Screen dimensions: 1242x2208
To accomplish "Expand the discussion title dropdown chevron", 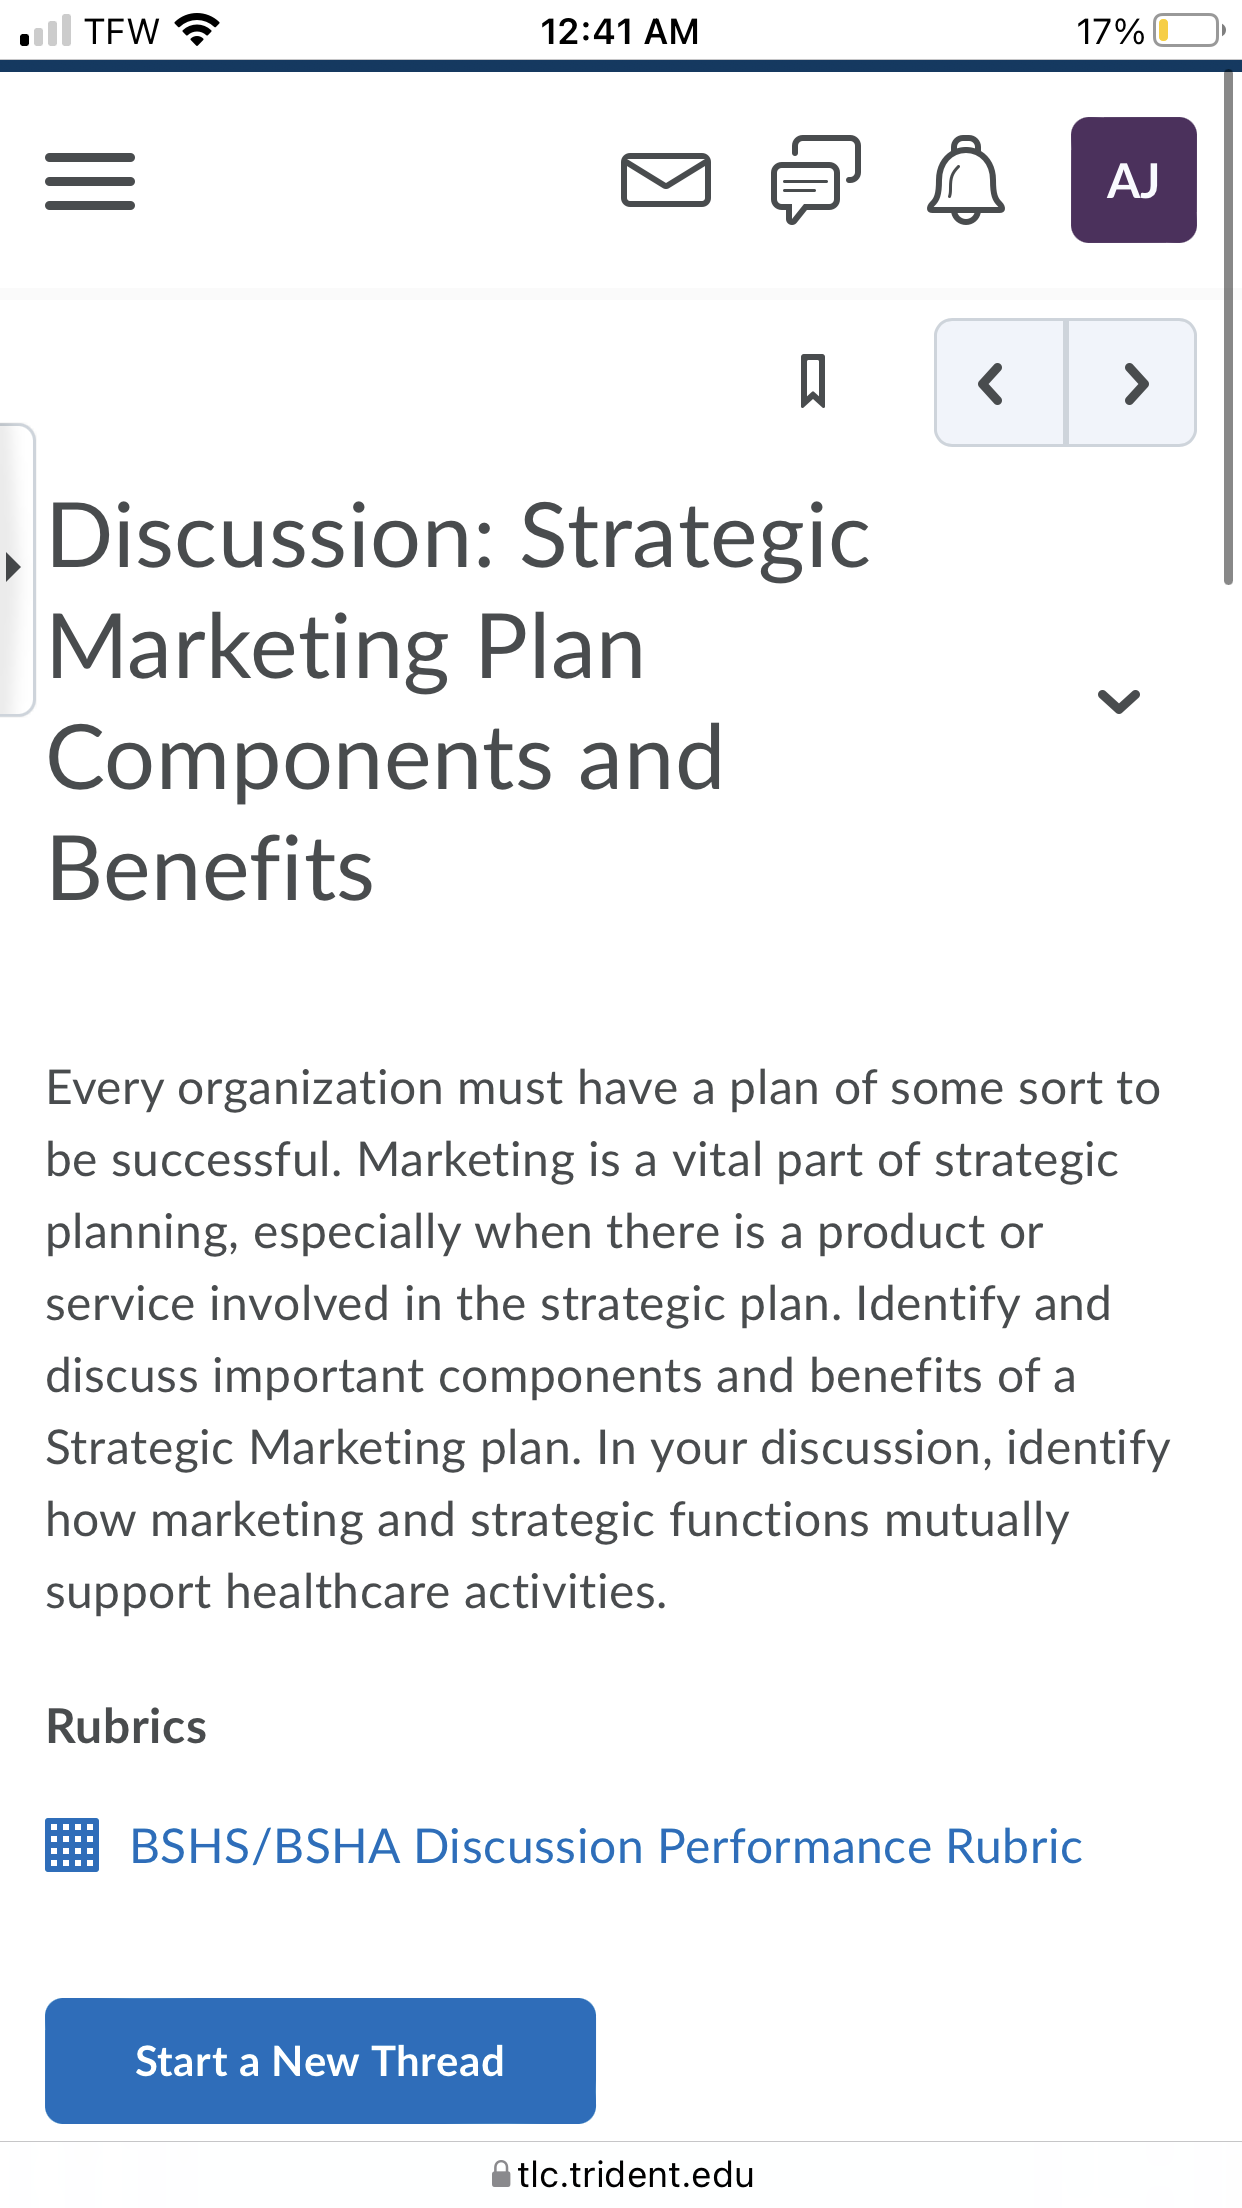I will (1118, 701).
